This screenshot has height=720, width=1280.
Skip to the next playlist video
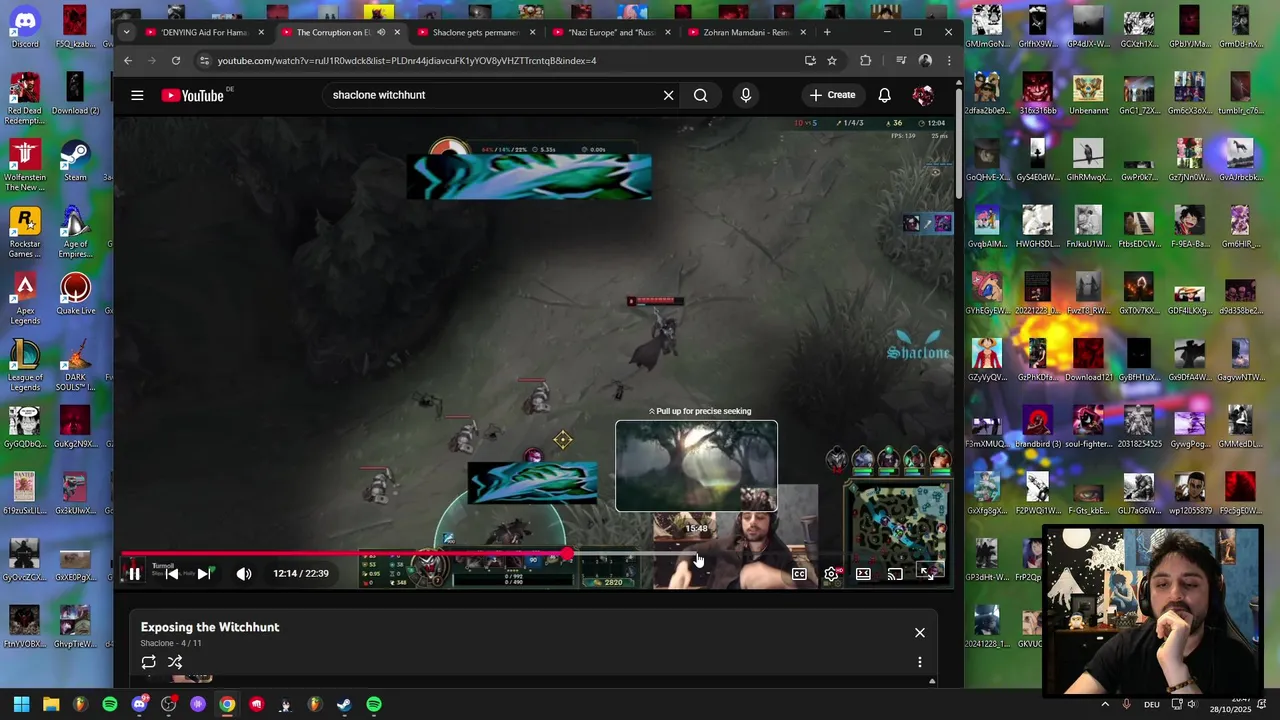pos(204,574)
